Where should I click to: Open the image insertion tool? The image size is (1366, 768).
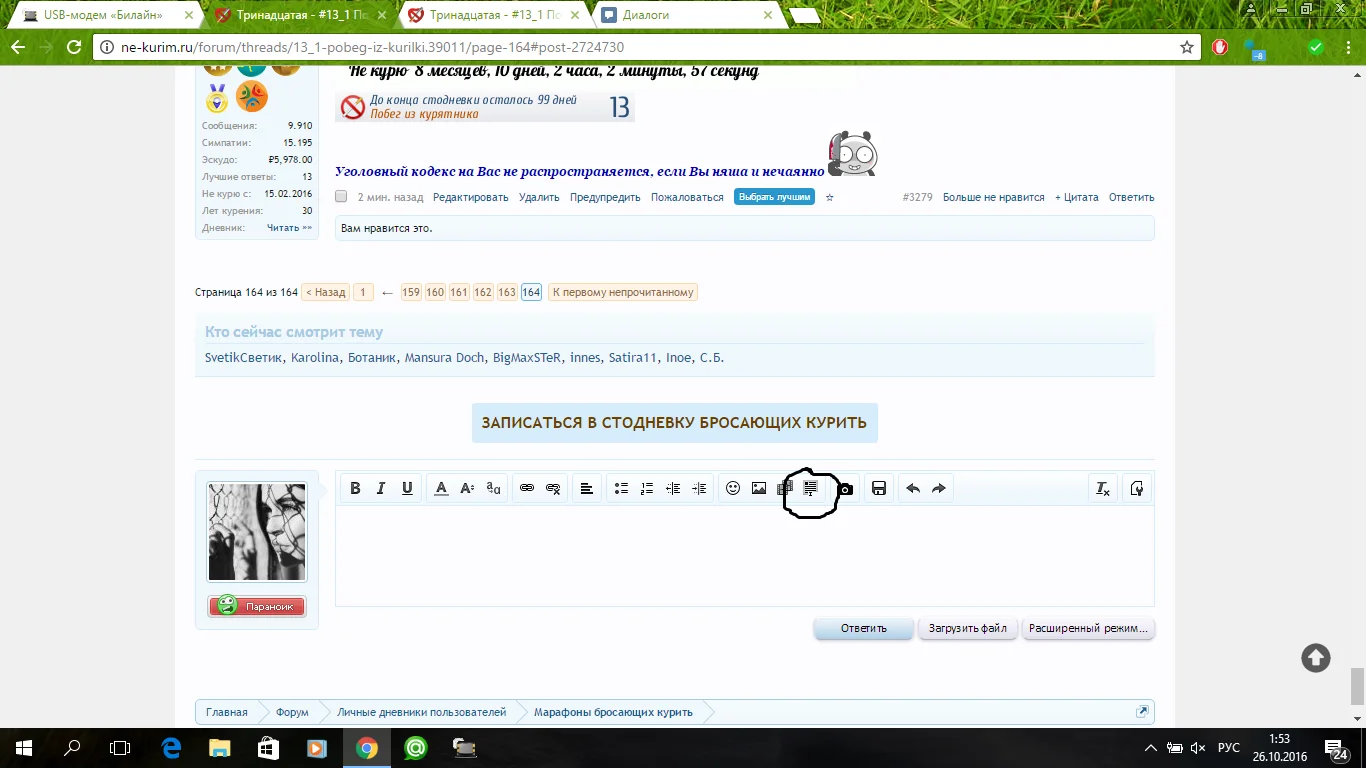point(759,488)
